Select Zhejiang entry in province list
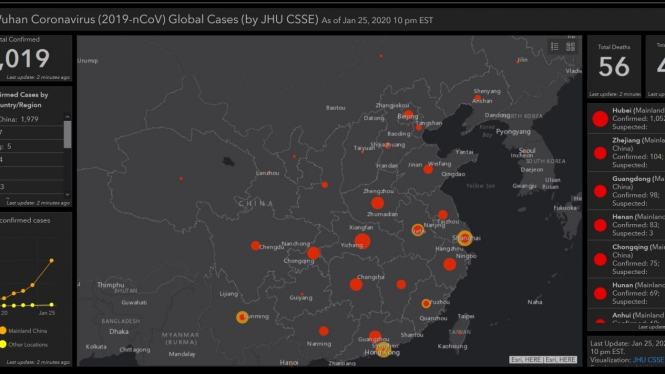 pos(626,152)
